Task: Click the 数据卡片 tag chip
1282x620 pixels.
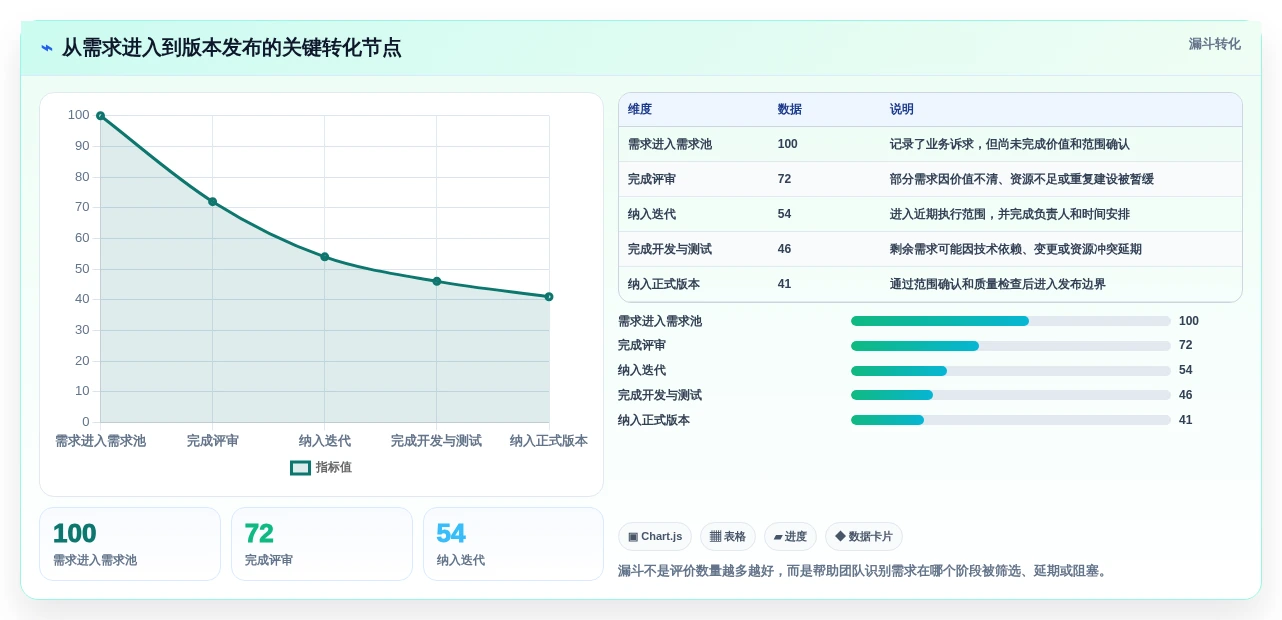Action: coord(864,537)
